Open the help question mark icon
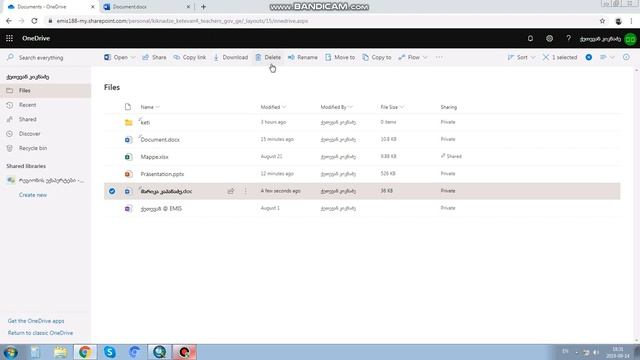640x360 pixels. click(568, 38)
